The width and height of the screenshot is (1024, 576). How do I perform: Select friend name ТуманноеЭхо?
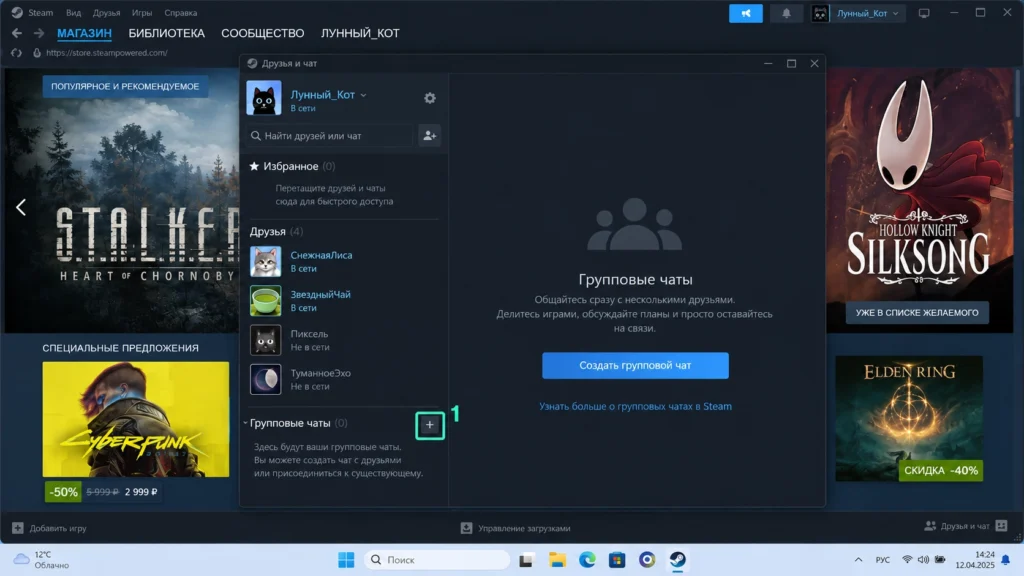click(321, 374)
